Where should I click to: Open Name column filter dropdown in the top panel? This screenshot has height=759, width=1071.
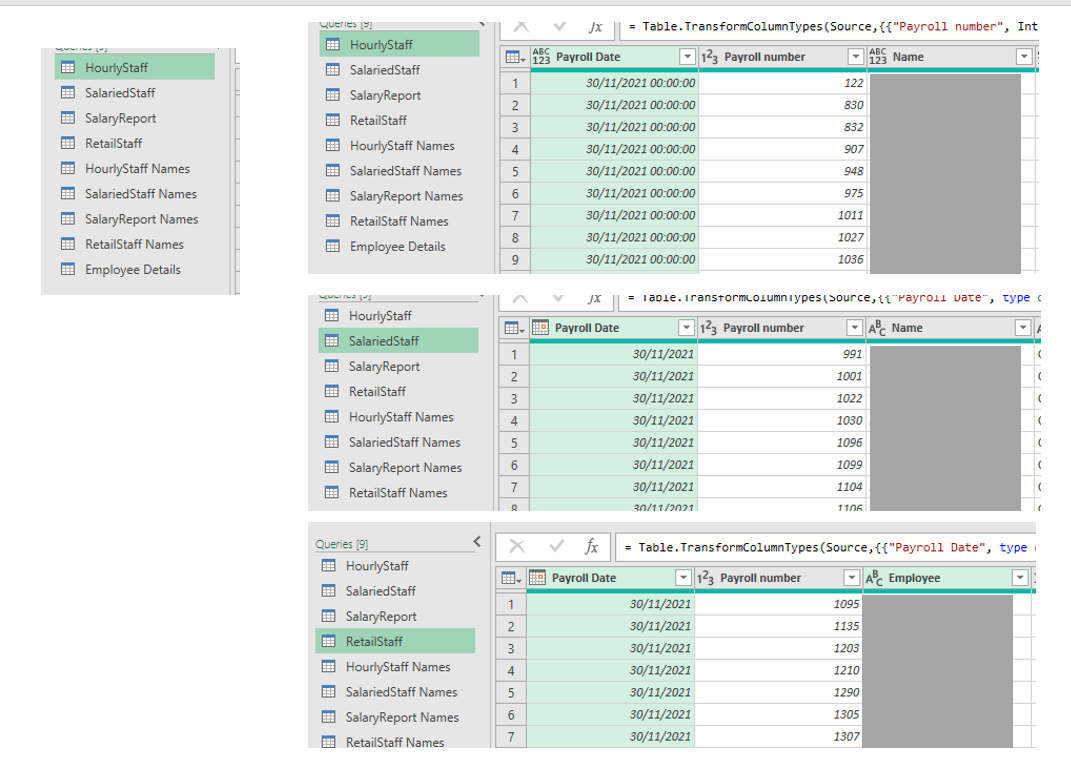(1024, 57)
